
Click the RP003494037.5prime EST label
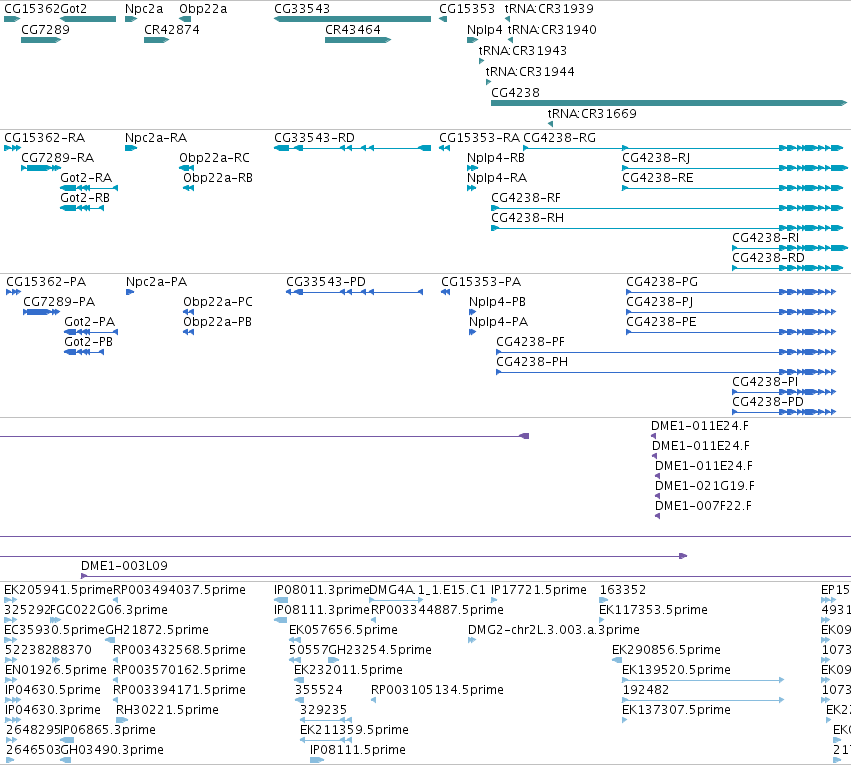point(180,590)
